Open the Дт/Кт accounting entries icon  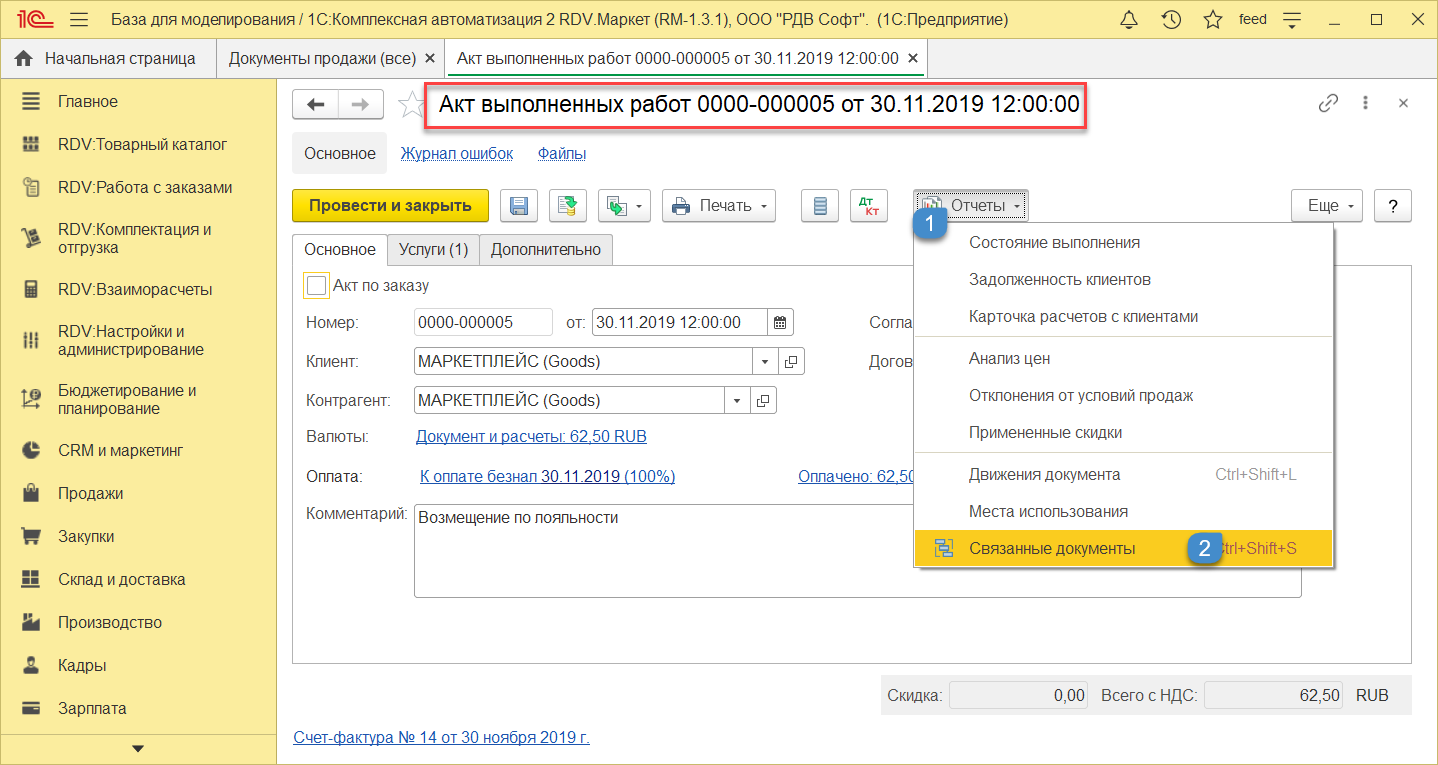[x=868, y=206]
